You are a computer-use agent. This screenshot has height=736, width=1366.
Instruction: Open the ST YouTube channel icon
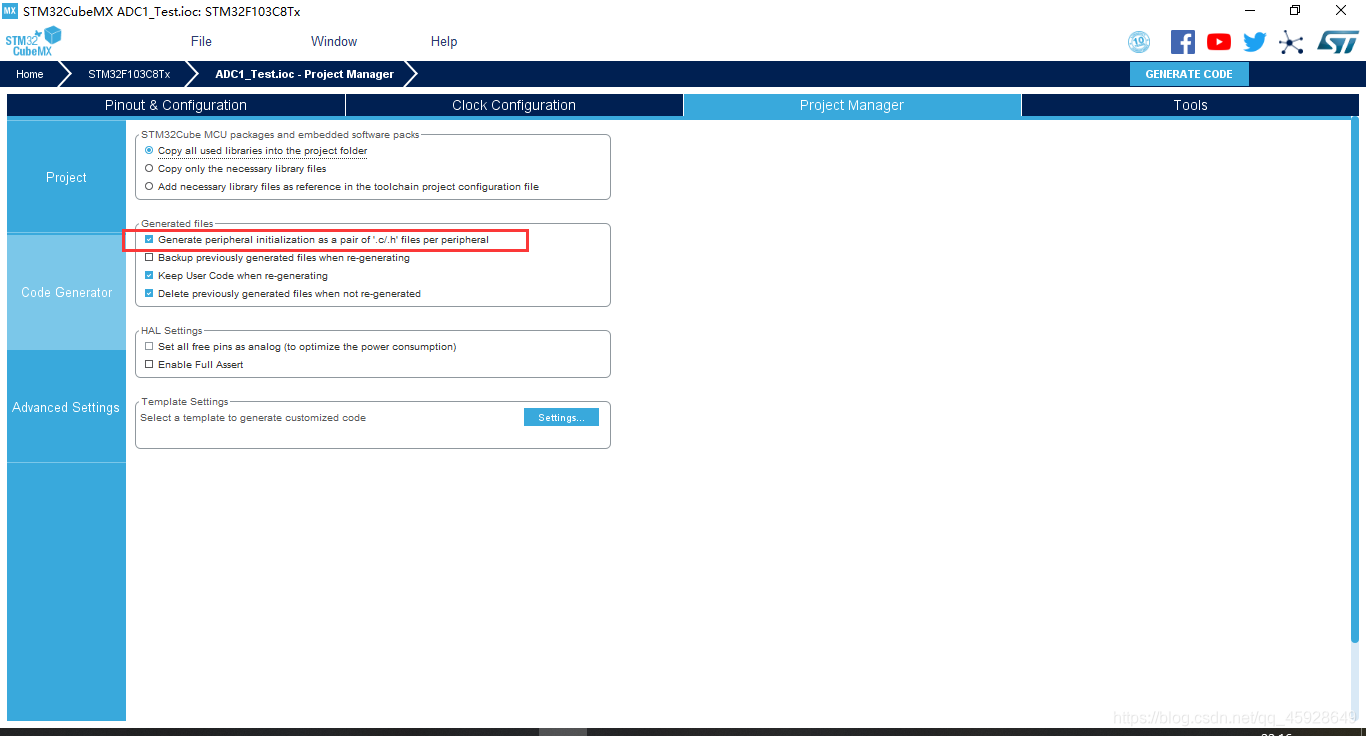tap(1219, 42)
